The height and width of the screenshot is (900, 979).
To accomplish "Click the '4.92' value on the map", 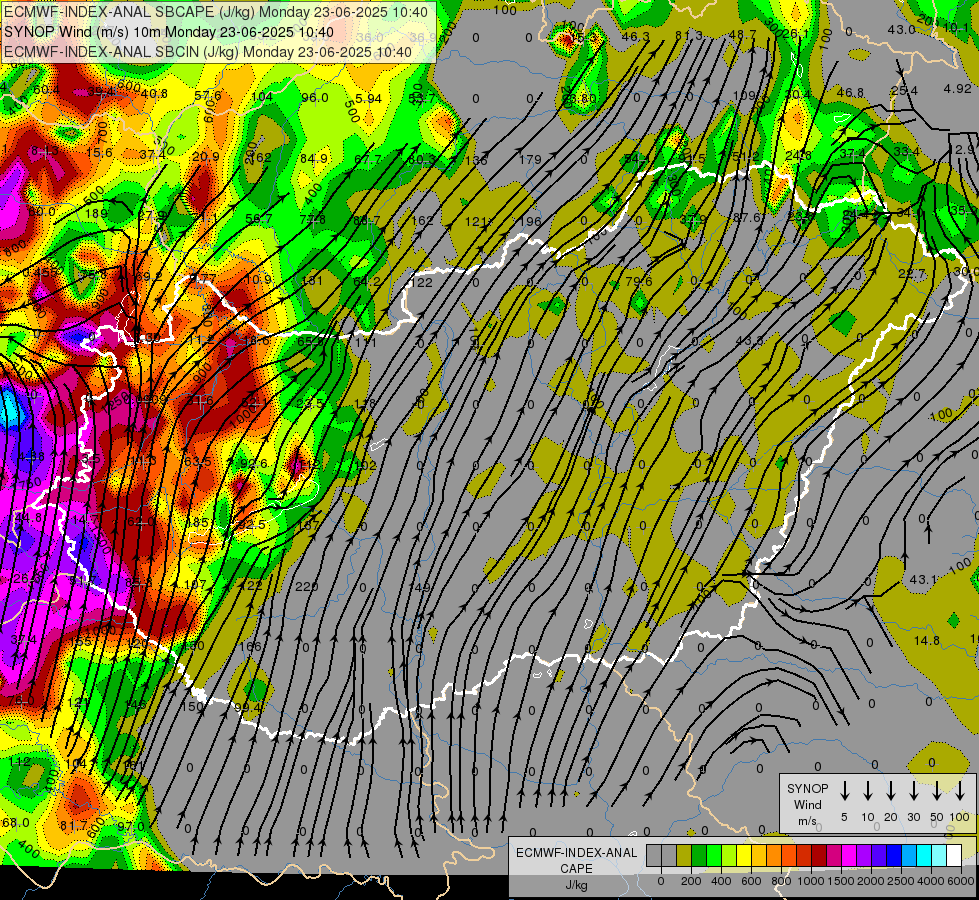I will pyautogui.click(x=957, y=88).
